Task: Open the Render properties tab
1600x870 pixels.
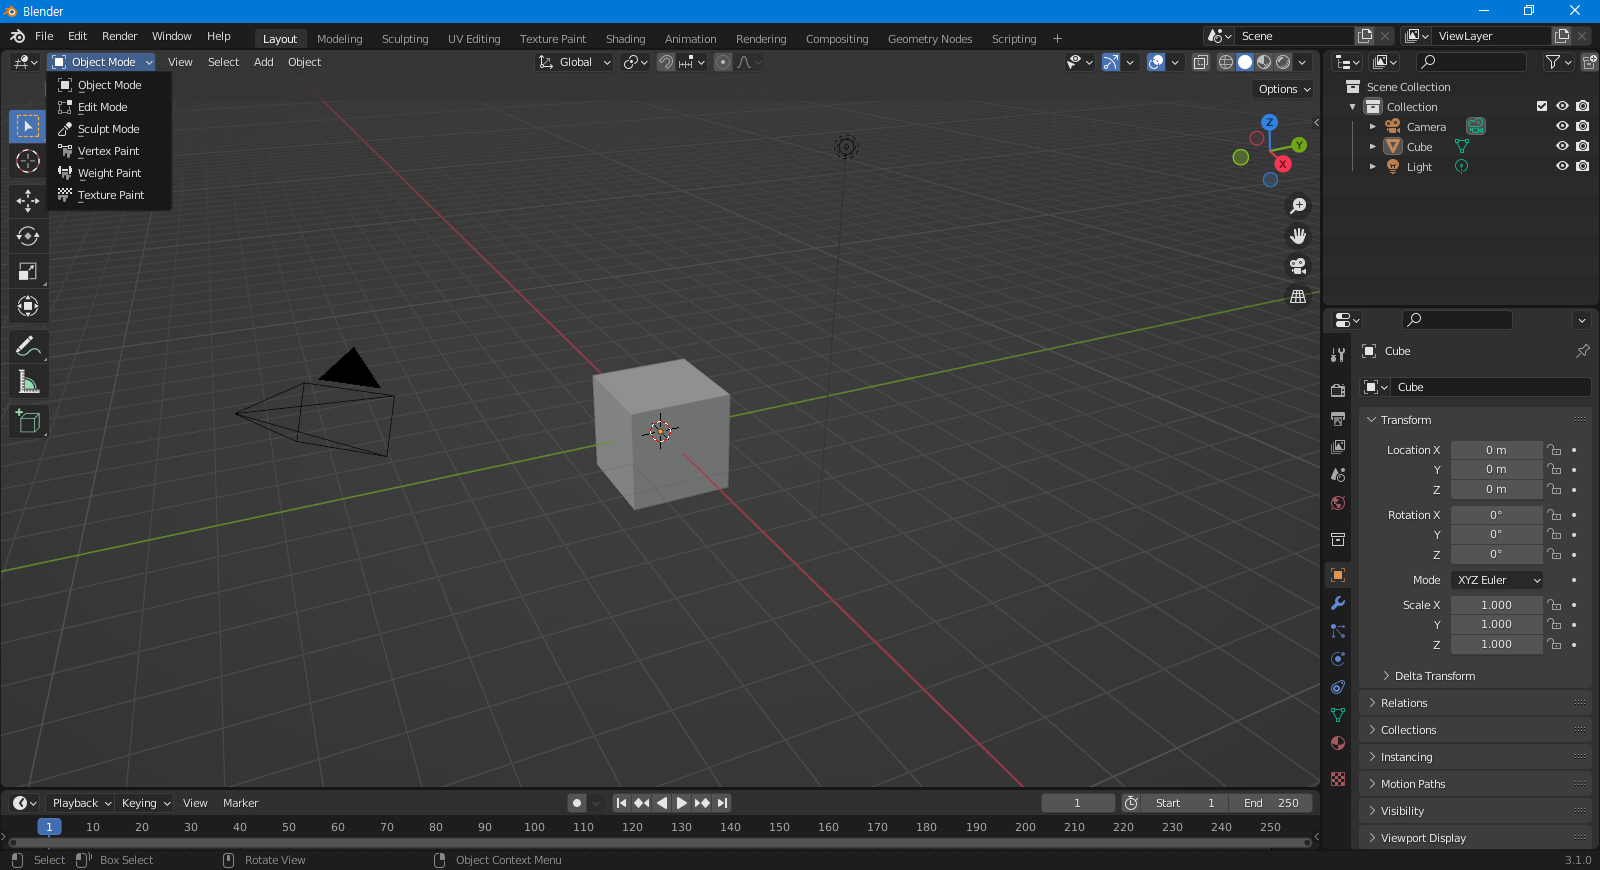Action: point(1338,390)
